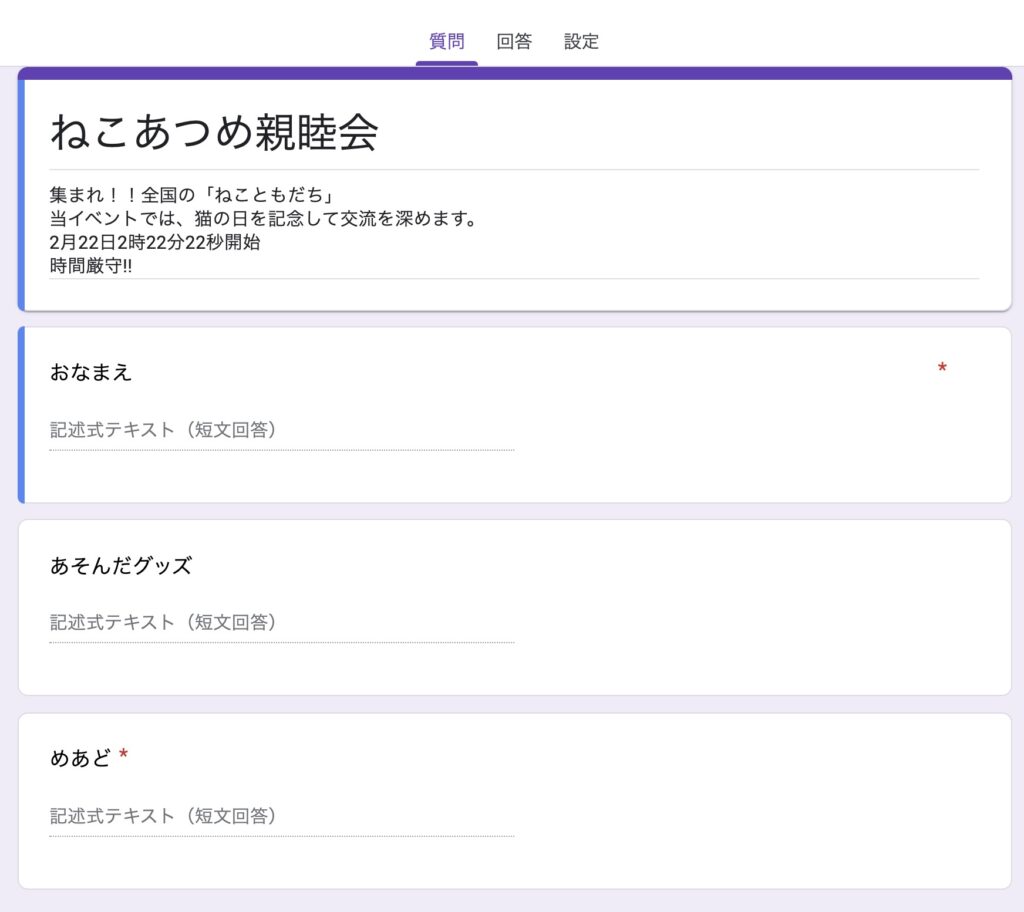
Task: Open the 回答 tab
Action: pos(514,41)
